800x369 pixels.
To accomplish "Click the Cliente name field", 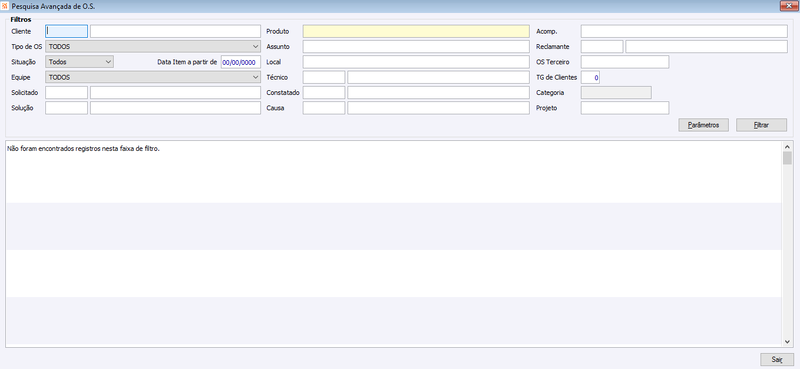I will pos(175,31).
